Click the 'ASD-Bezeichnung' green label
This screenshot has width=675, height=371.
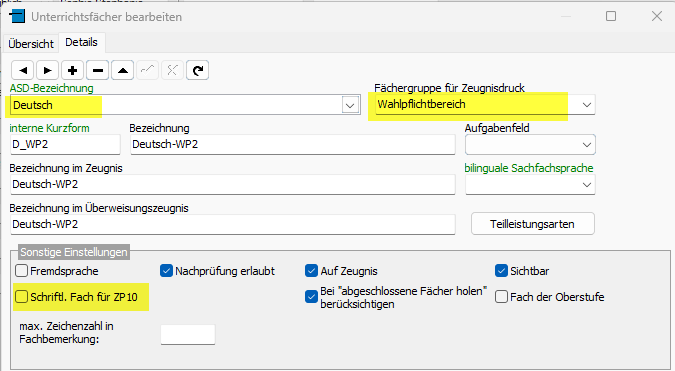point(52,88)
